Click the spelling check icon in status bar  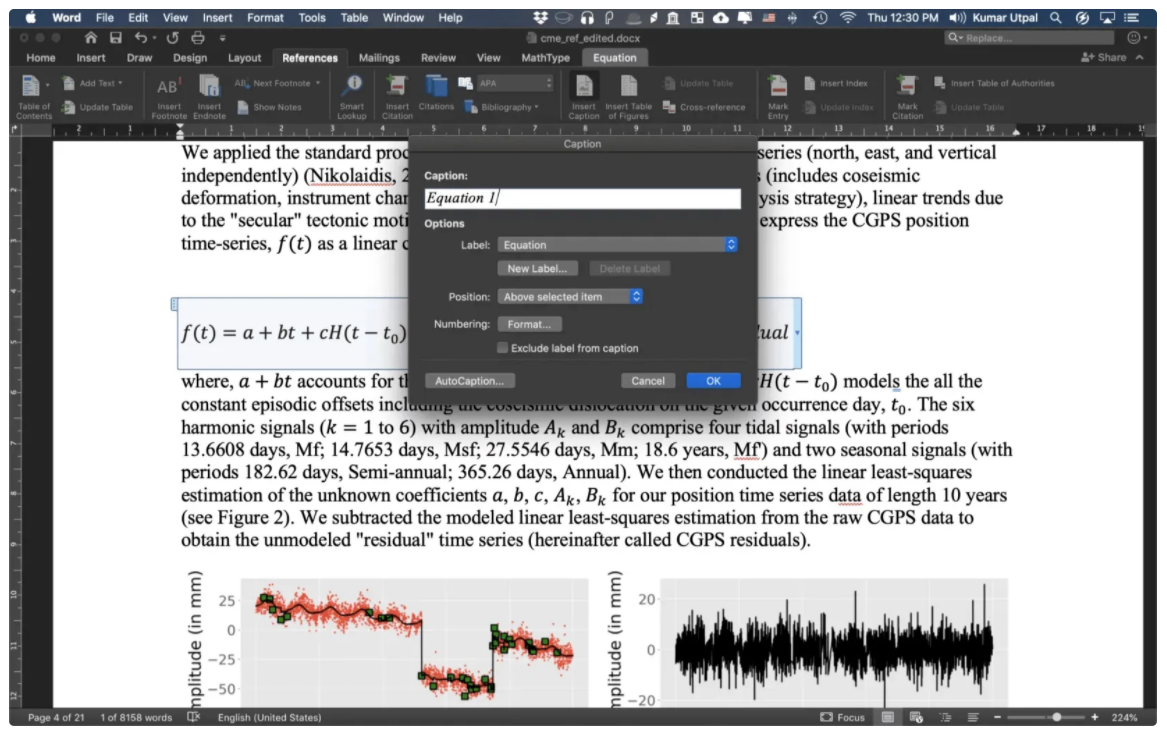(x=194, y=717)
